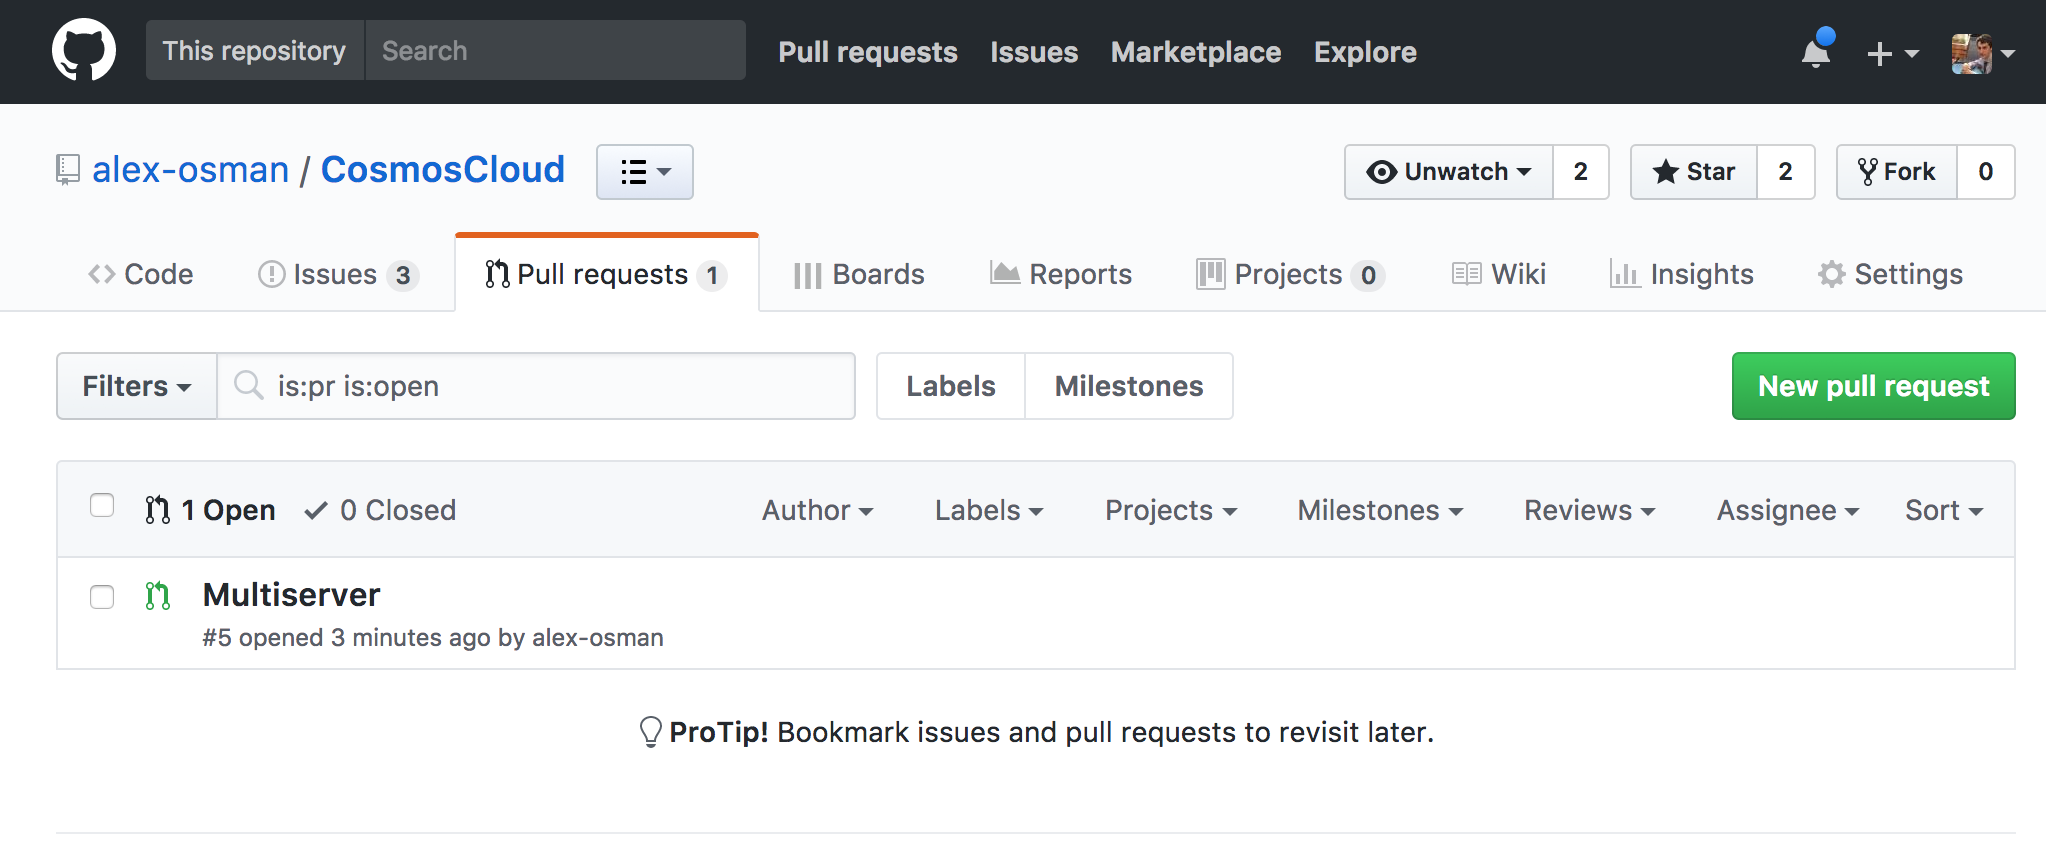Image resolution: width=2046 pixels, height=858 pixels.
Task: Click the Fork button
Action: click(x=1897, y=172)
